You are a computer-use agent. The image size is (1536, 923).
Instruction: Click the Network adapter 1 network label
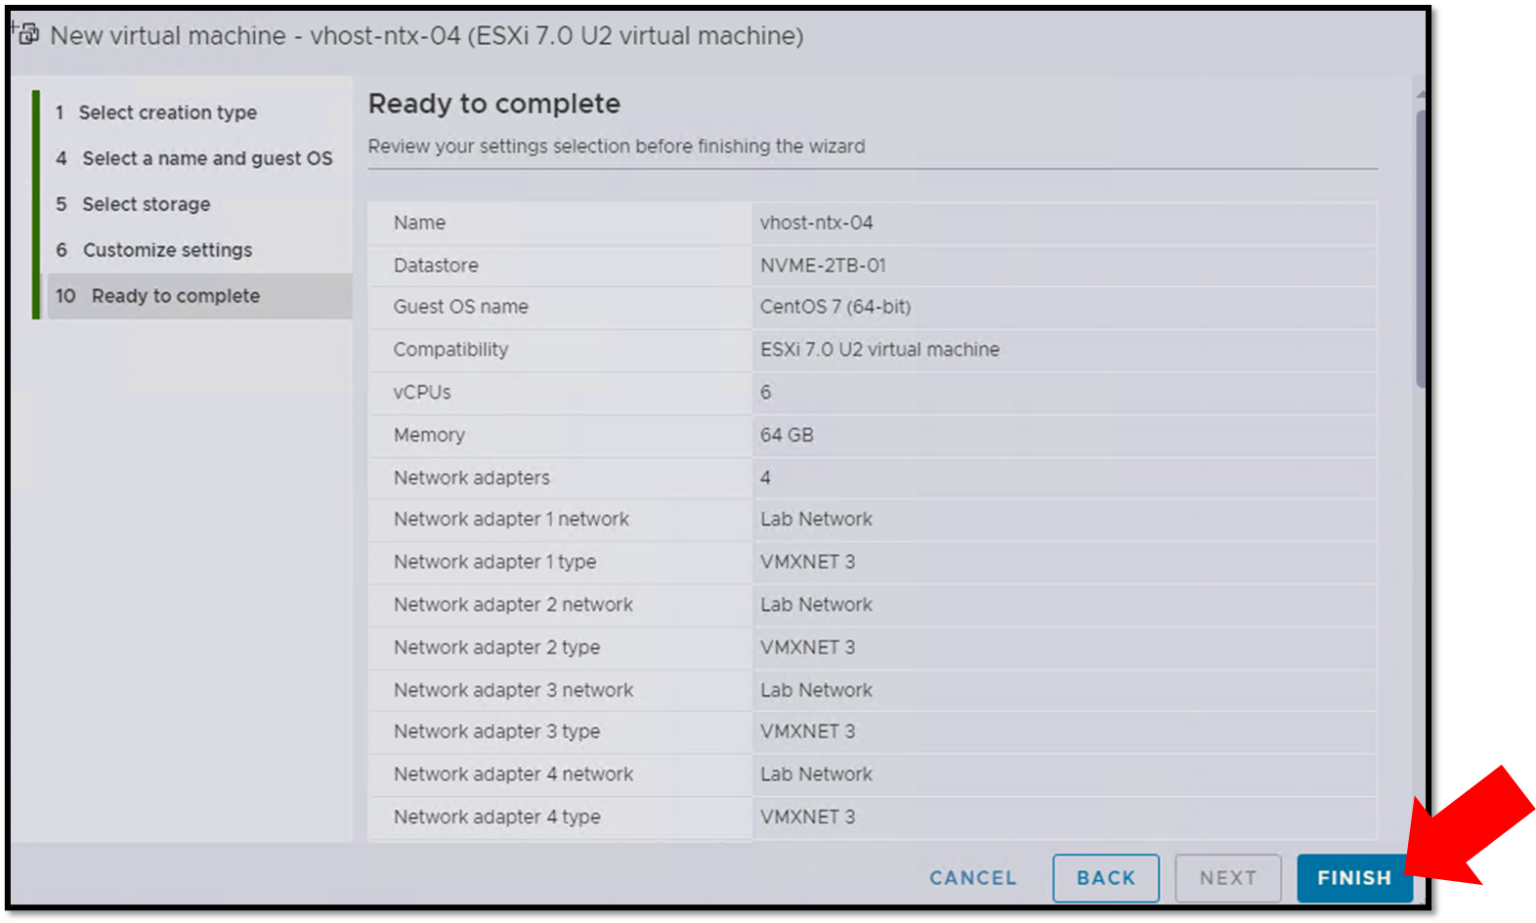(x=511, y=520)
